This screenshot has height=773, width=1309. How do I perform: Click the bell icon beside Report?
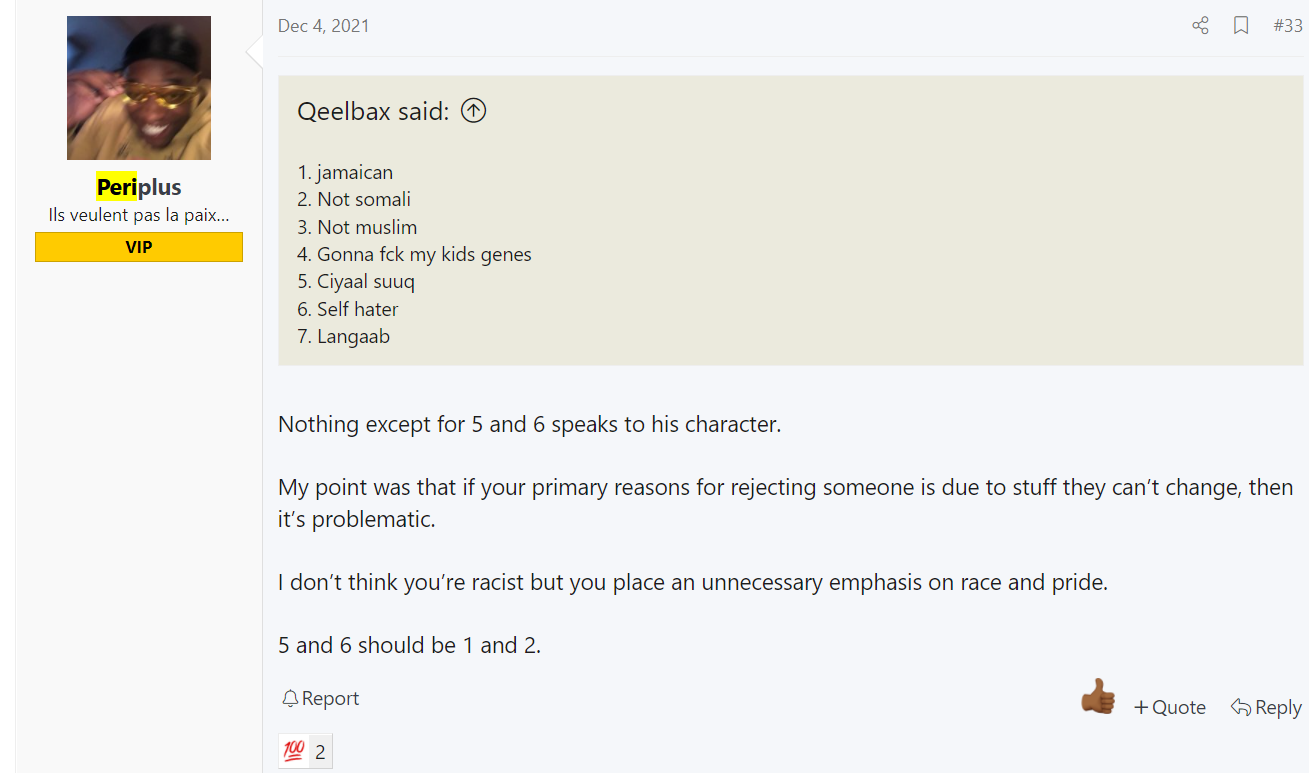click(x=290, y=698)
